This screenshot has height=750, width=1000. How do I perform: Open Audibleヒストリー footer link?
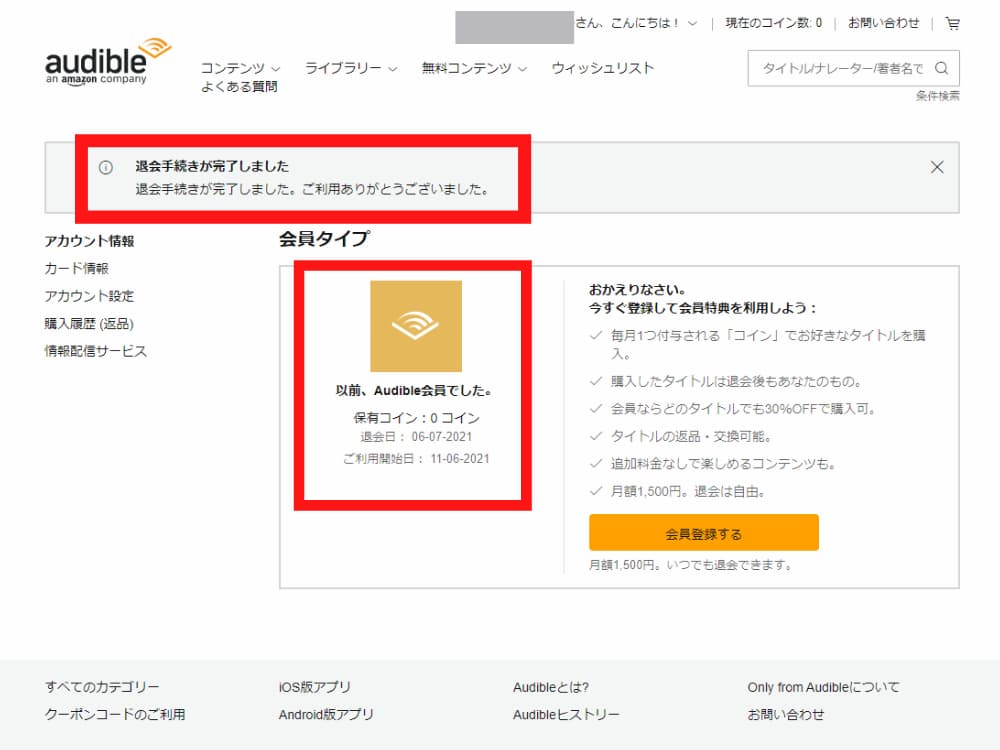pyautogui.click(x=566, y=714)
